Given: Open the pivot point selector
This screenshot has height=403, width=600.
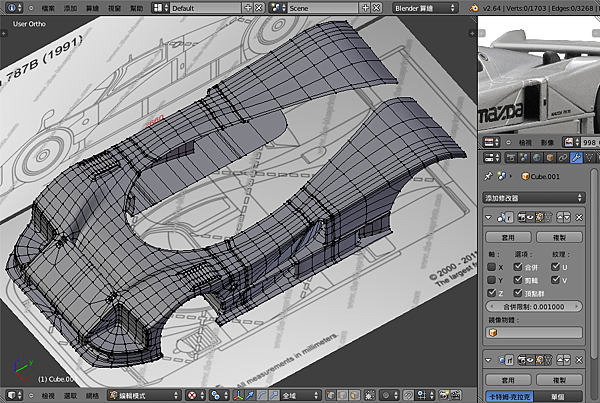Looking at the screenshot, I should coord(219,395).
